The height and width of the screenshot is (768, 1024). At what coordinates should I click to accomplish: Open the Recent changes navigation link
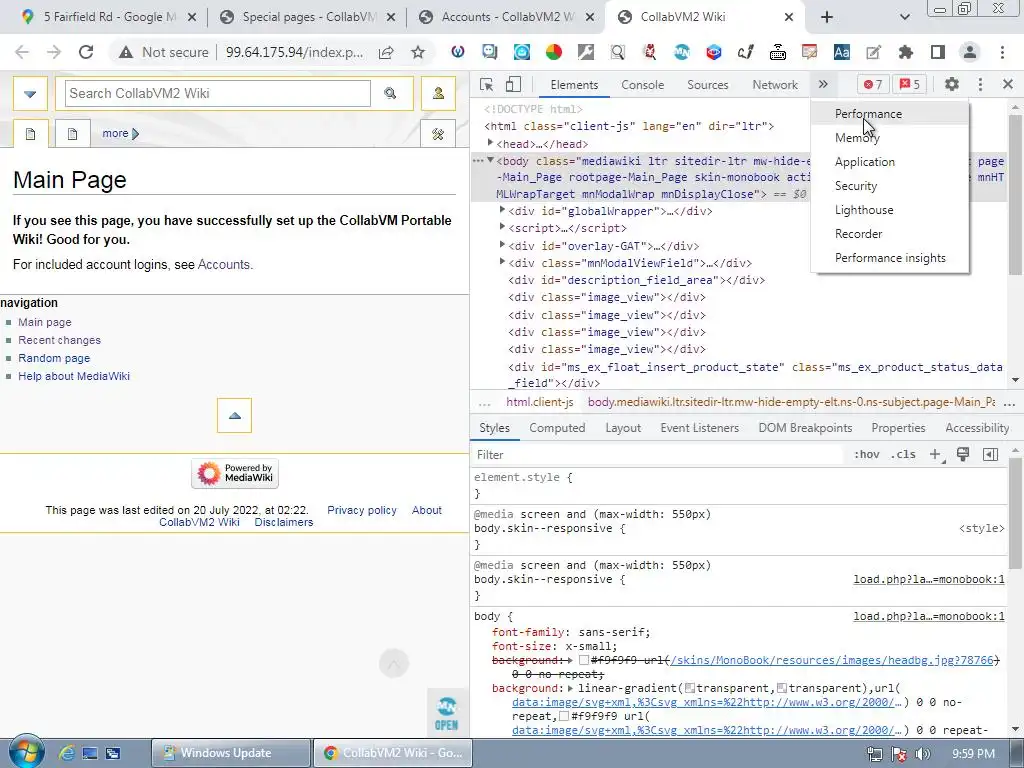tap(59, 340)
